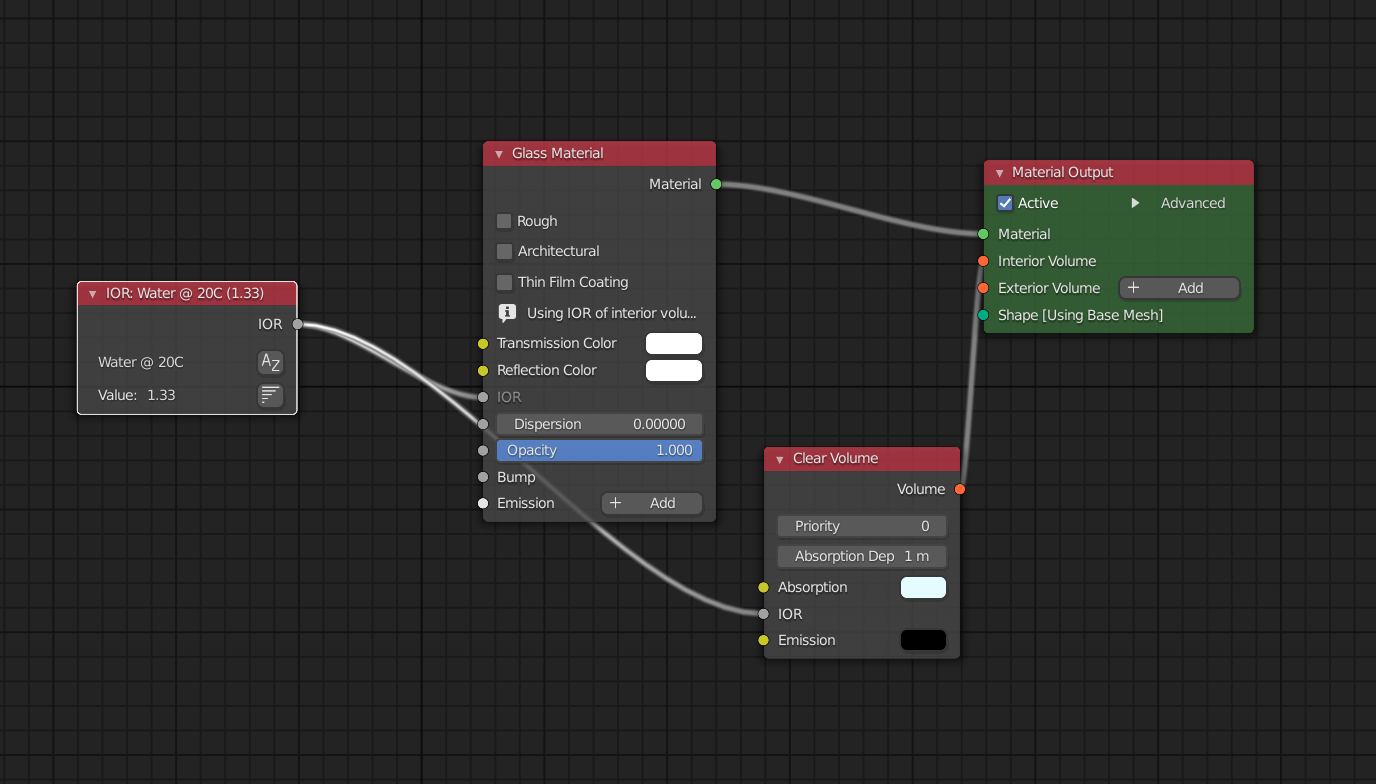Collapse the Clear Volume node

(x=779, y=459)
